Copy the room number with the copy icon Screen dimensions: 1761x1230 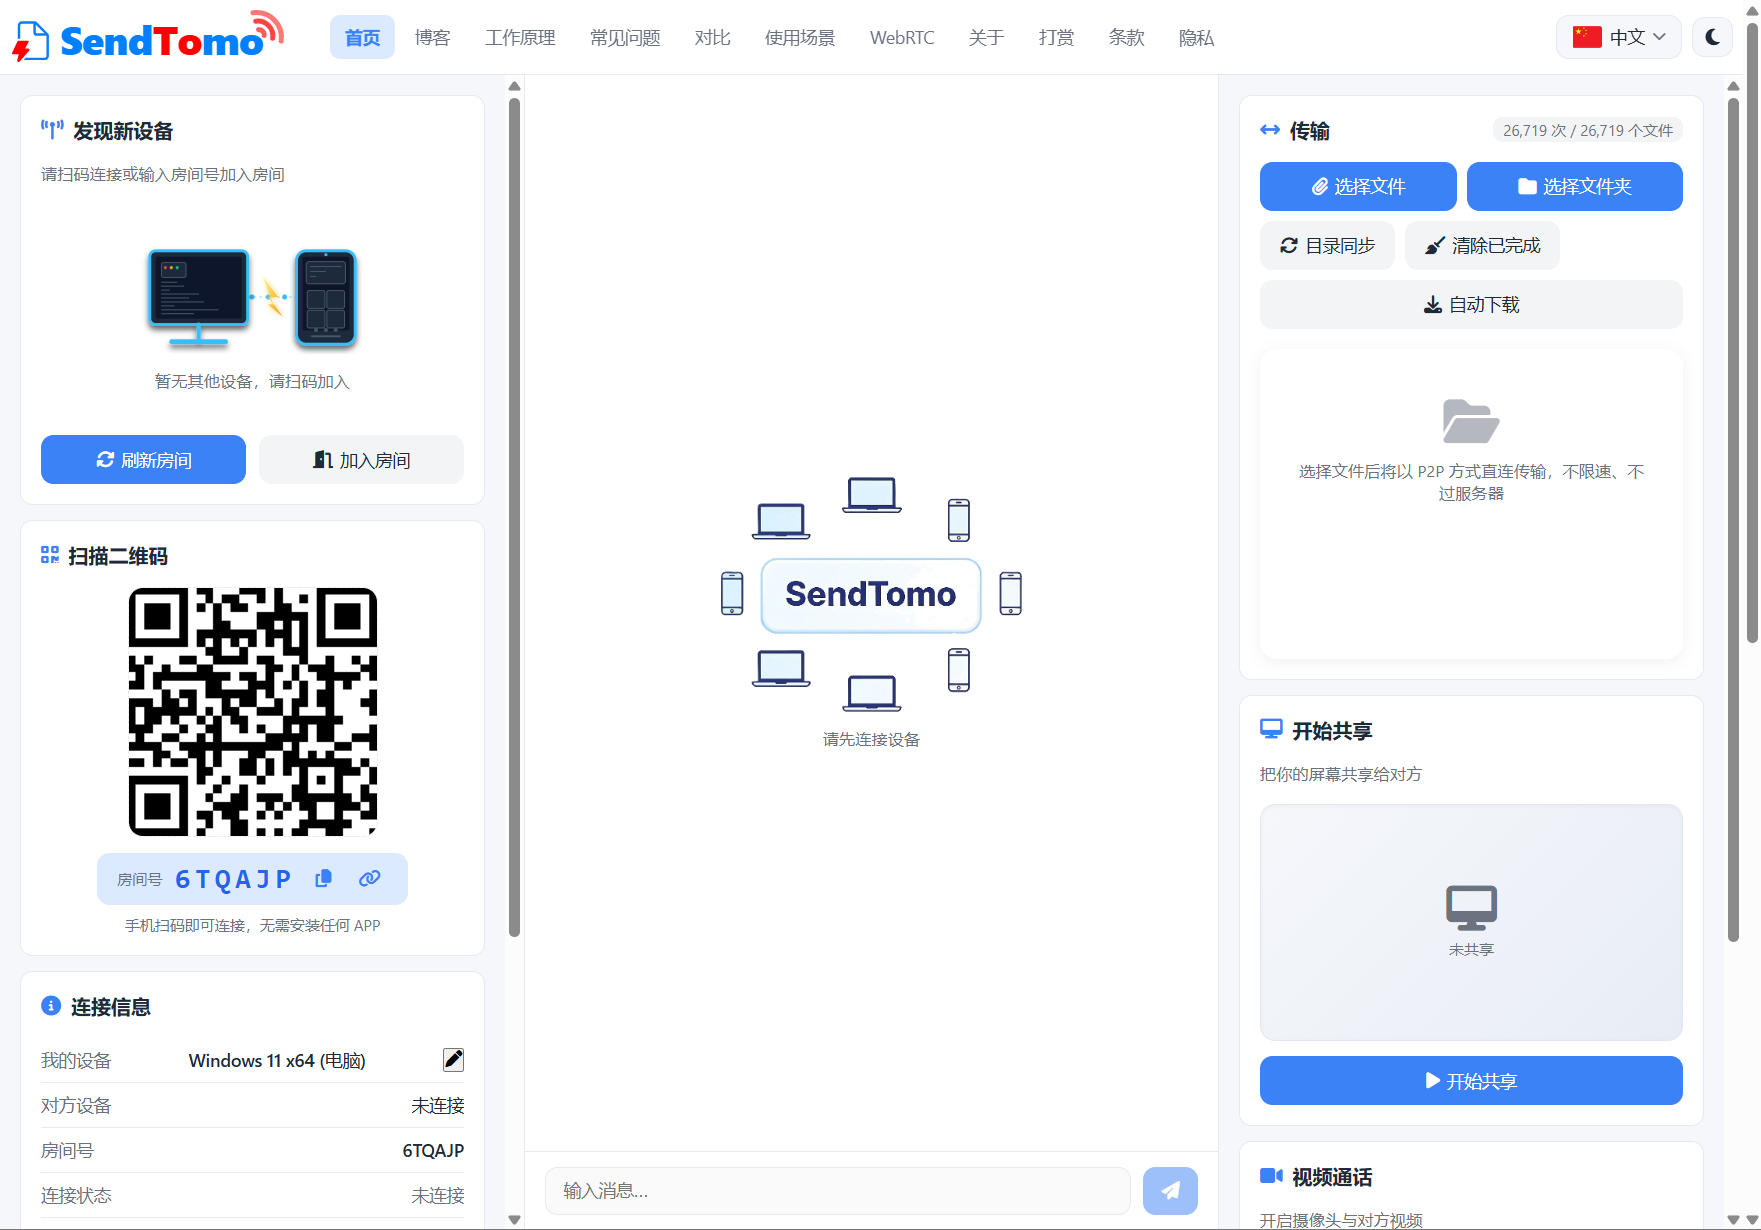click(323, 878)
